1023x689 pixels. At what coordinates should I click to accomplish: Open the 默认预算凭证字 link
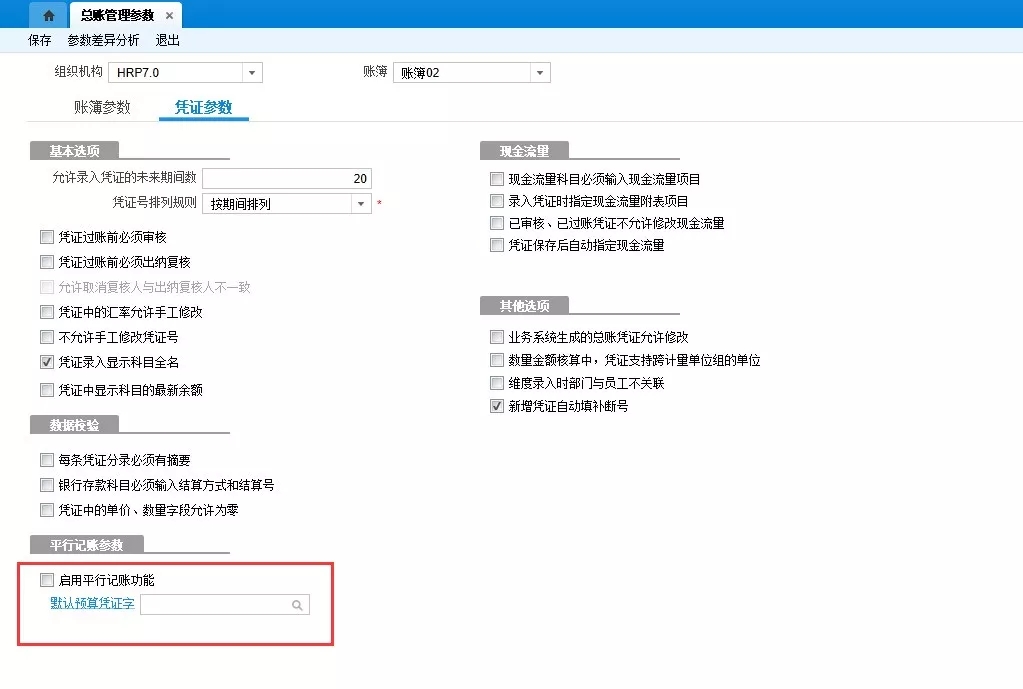pyautogui.click(x=93, y=604)
